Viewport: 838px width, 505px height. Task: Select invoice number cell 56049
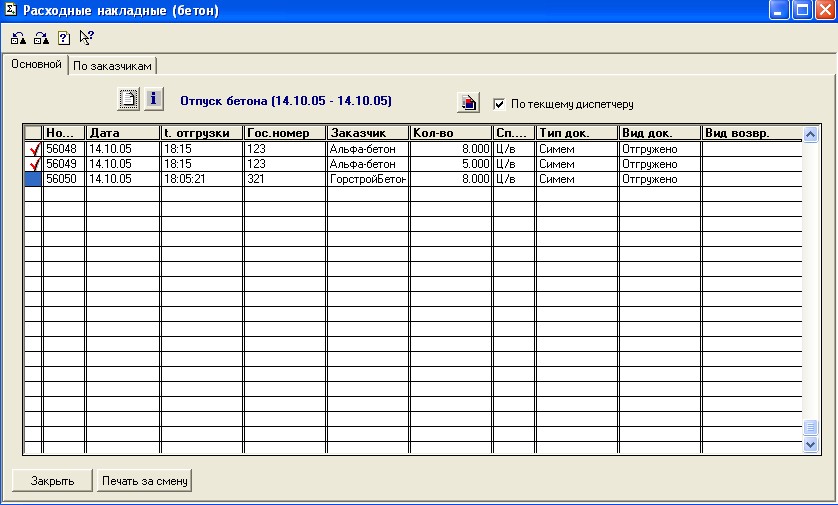[64, 164]
